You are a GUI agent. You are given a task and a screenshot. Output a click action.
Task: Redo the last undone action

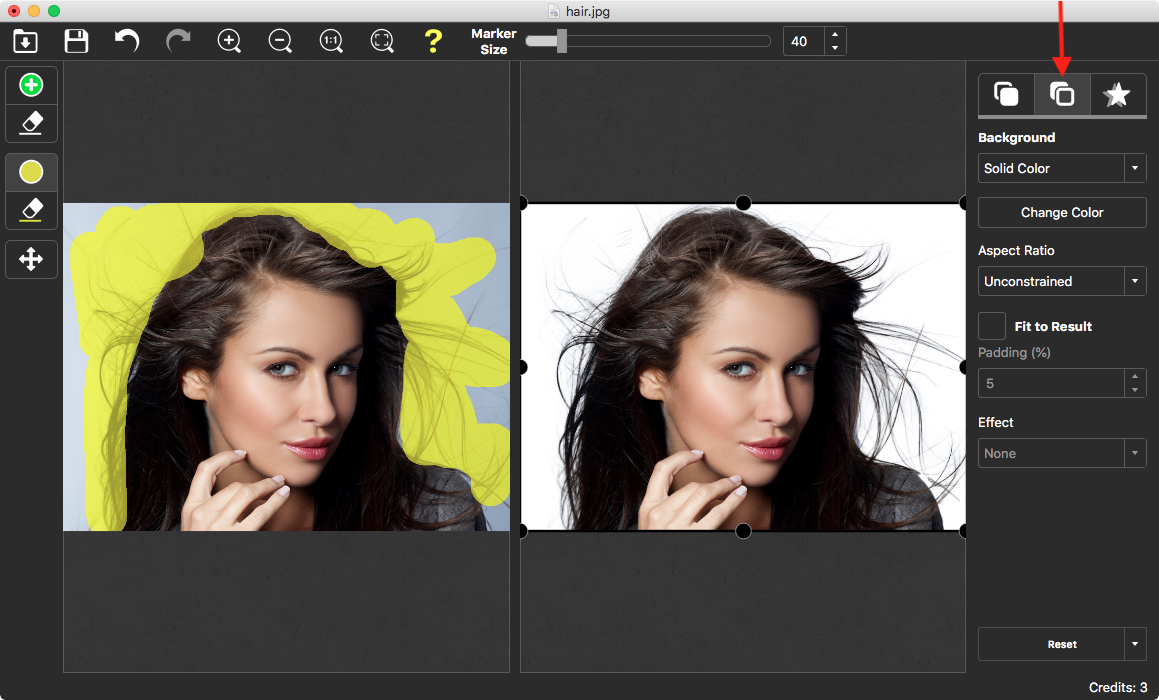[x=178, y=41]
